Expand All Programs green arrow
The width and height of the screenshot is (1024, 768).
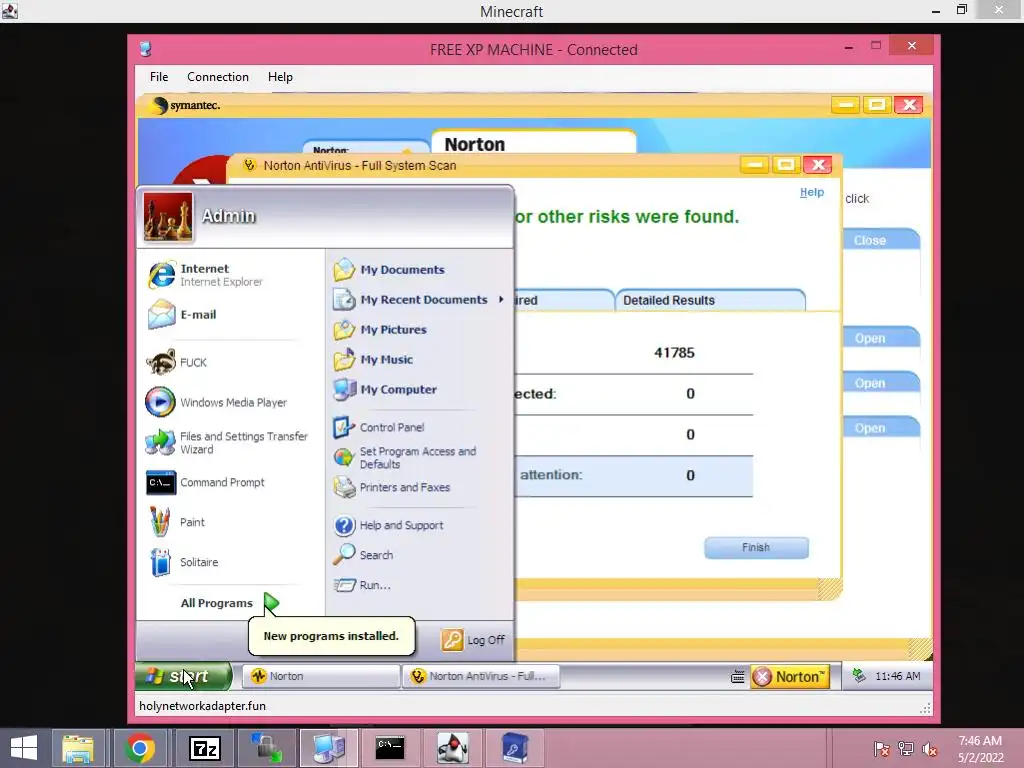click(271, 602)
